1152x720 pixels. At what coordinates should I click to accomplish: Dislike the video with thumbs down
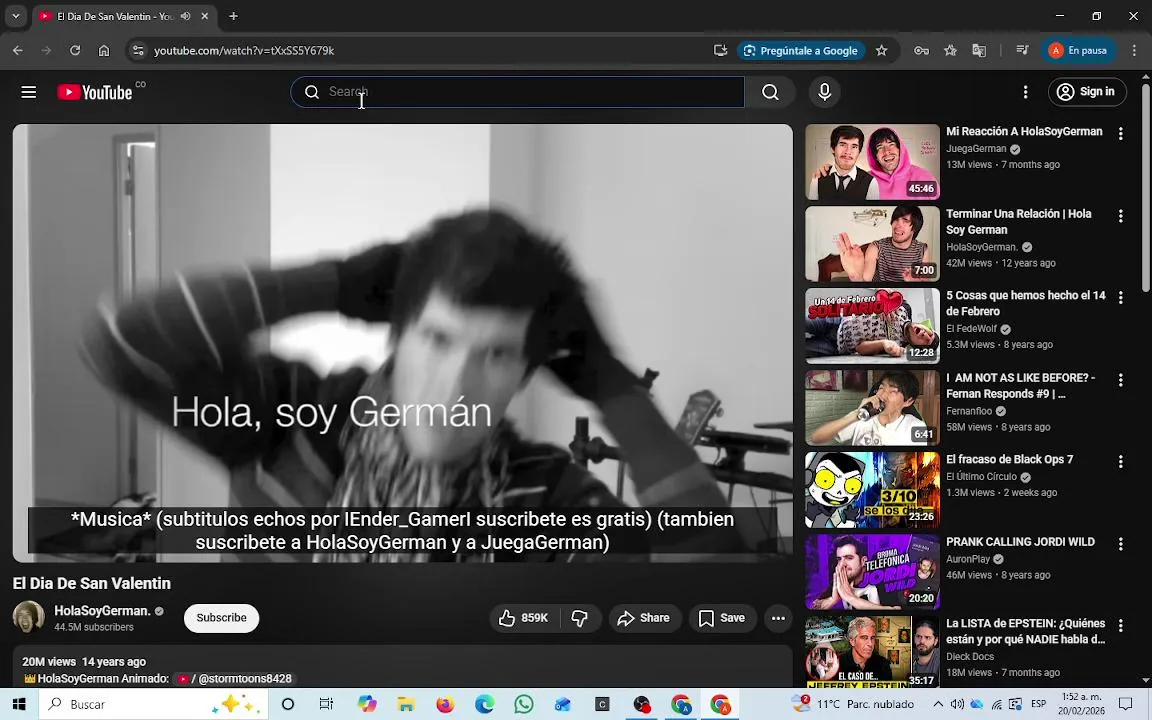coord(580,618)
